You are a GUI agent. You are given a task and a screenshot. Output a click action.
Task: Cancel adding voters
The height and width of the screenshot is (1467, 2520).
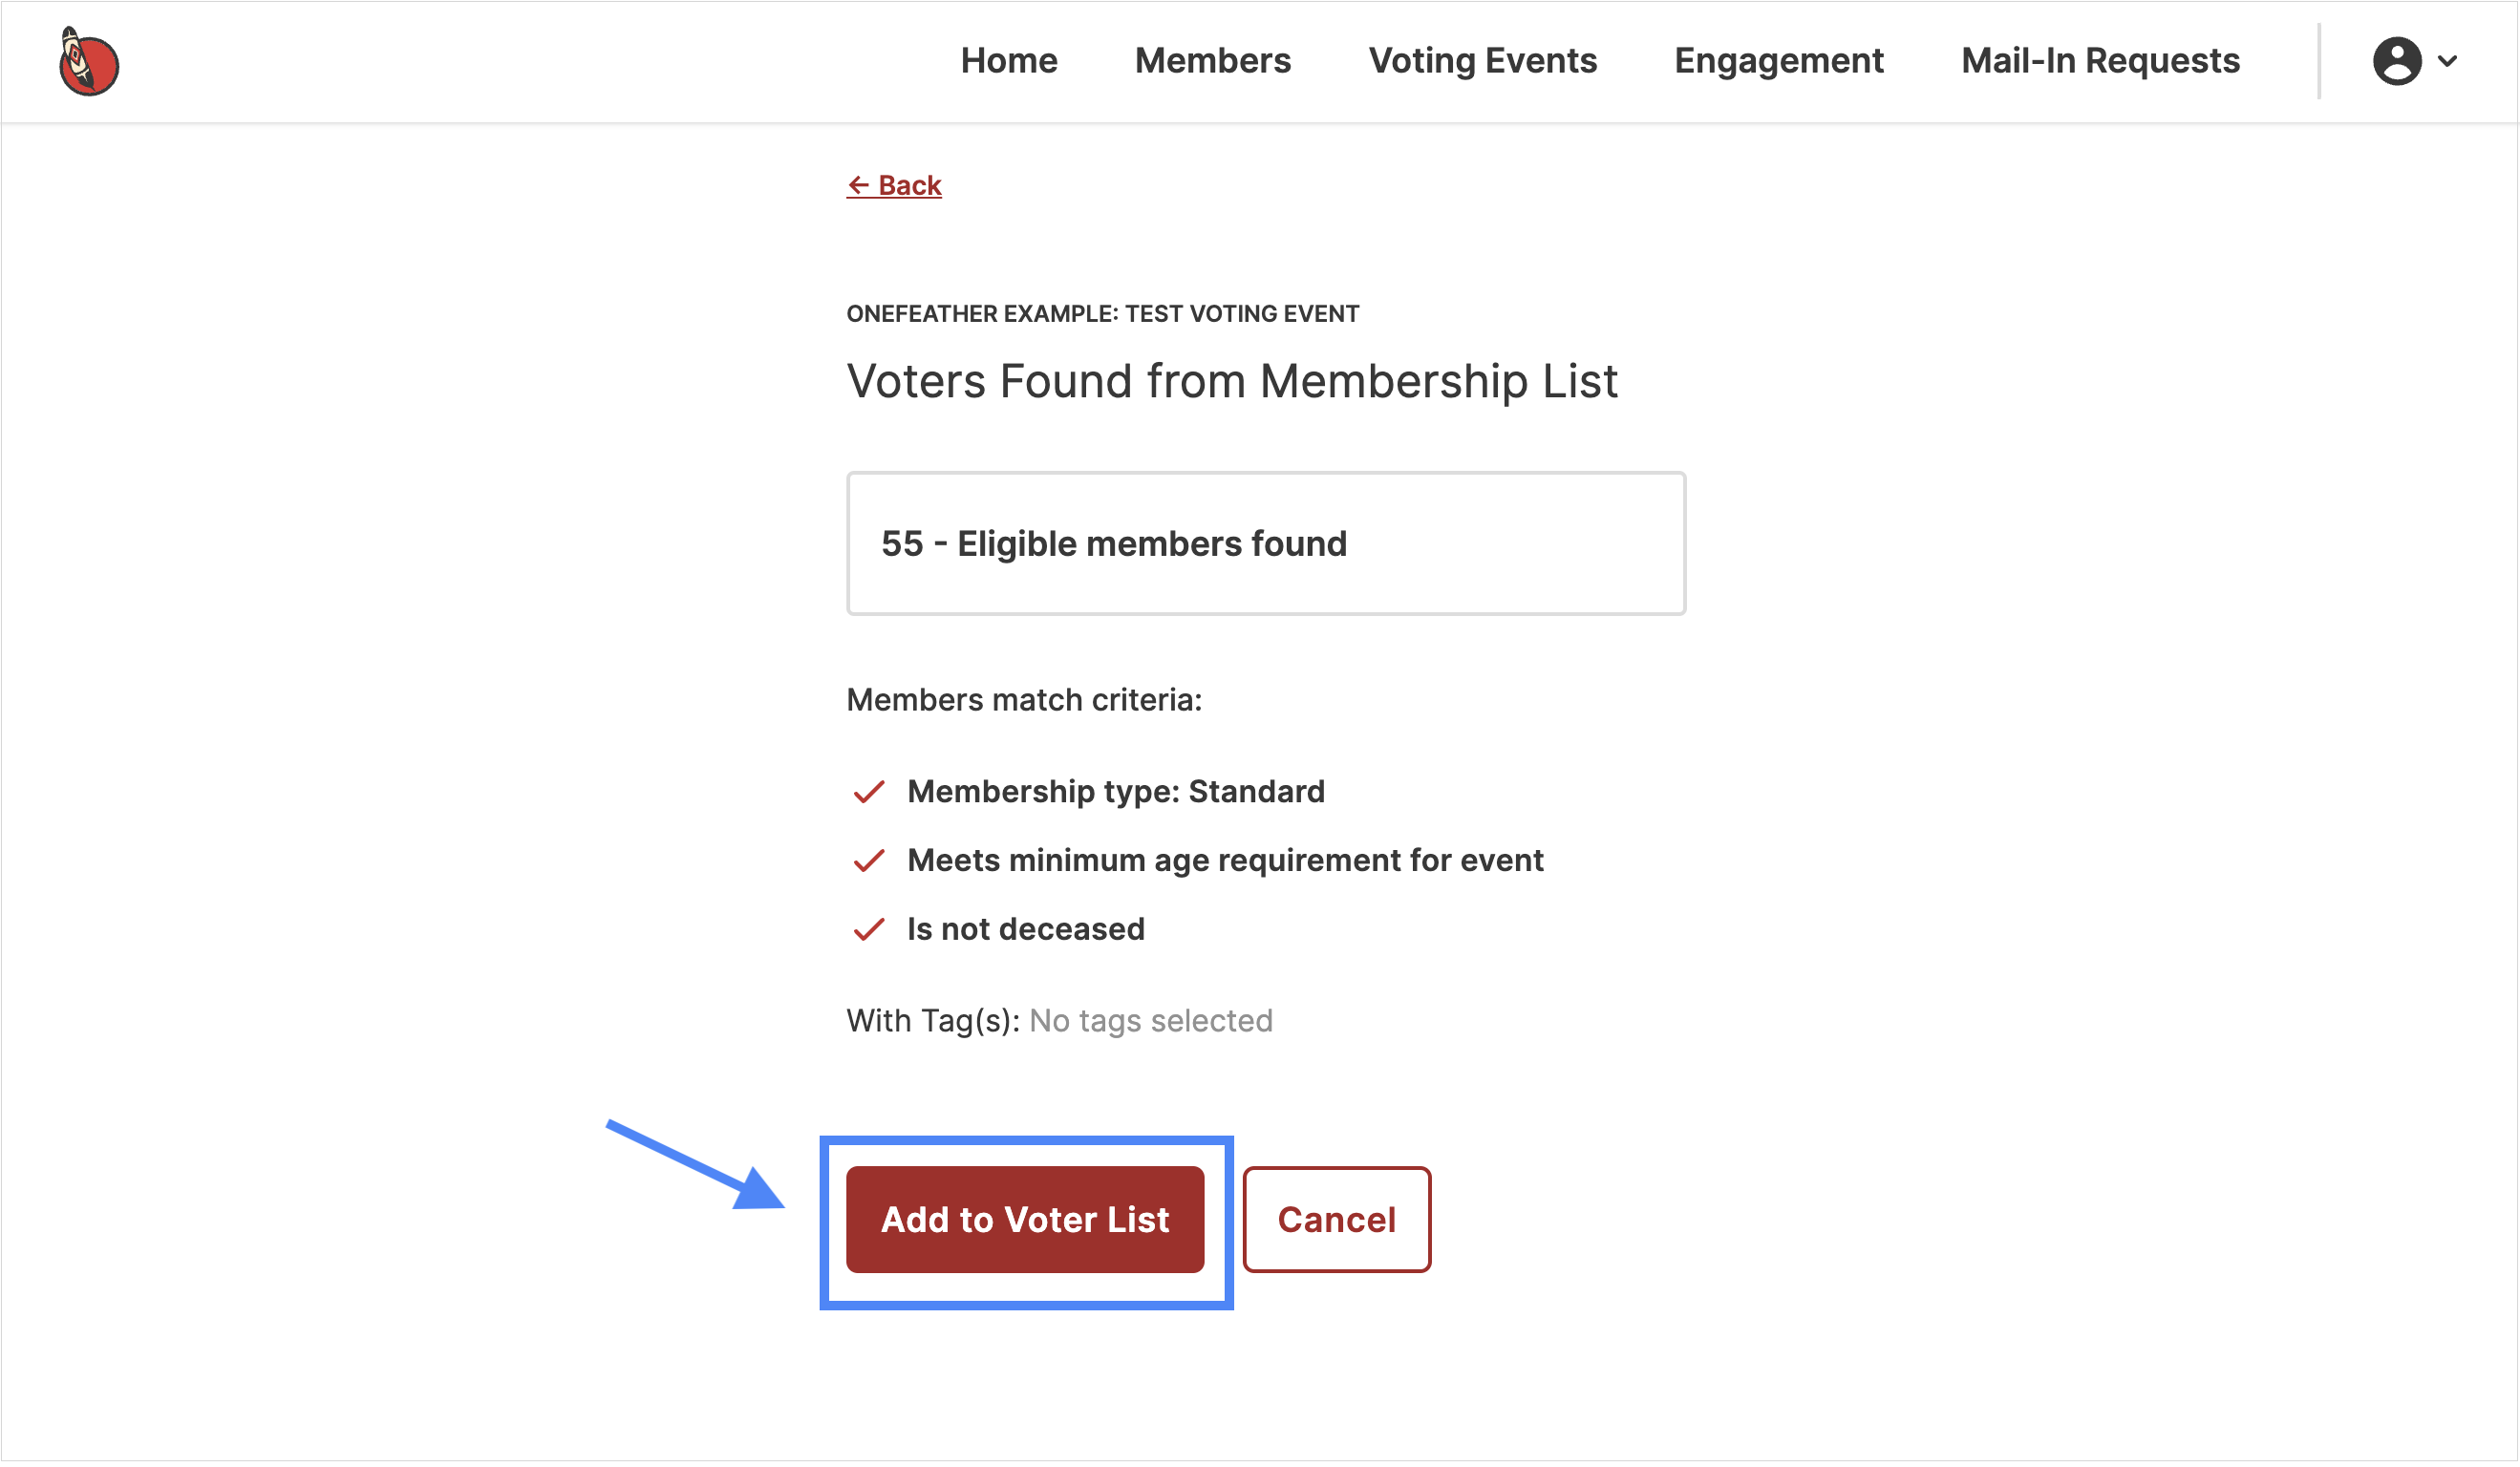tap(1337, 1220)
